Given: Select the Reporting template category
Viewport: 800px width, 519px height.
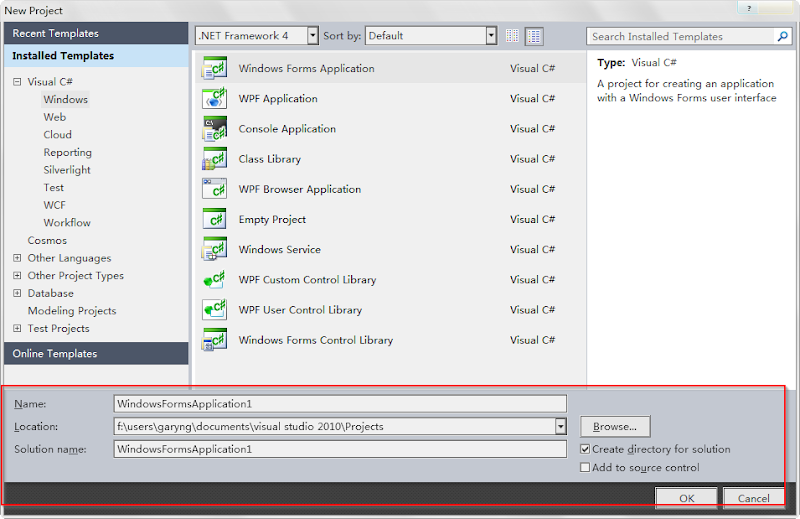Looking at the screenshot, I should coord(67,152).
